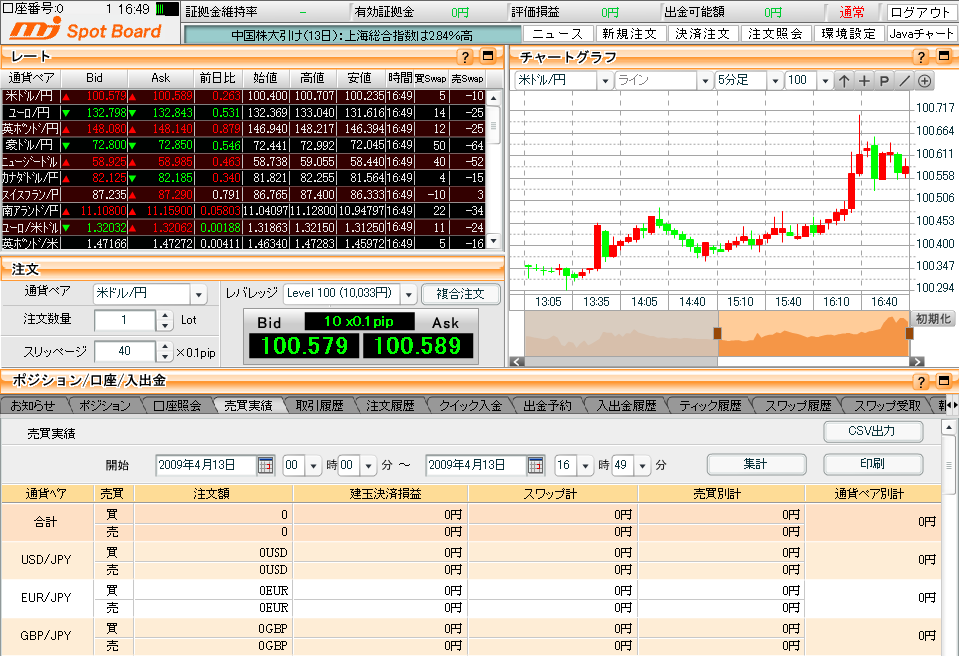
Task: Click the 初期化 chart reset button
Action: coord(933,319)
